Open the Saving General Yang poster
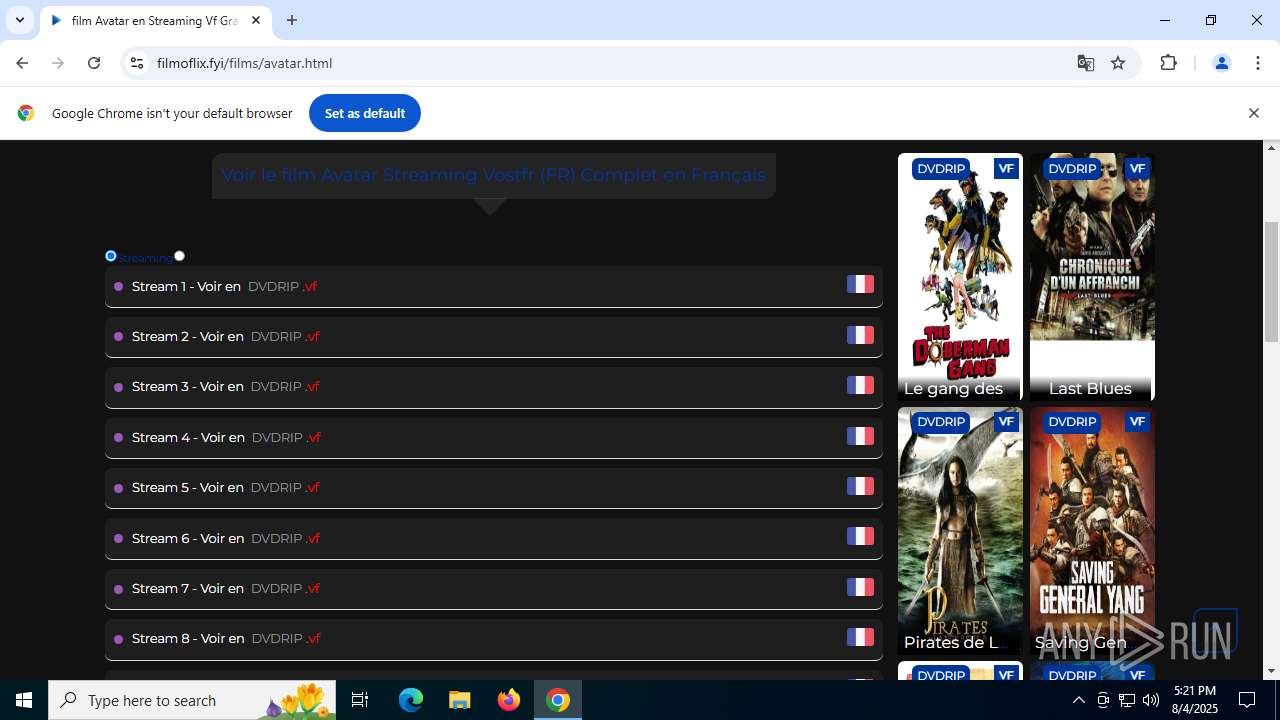The height and width of the screenshot is (720, 1280). pyautogui.click(x=1092, y=531)
